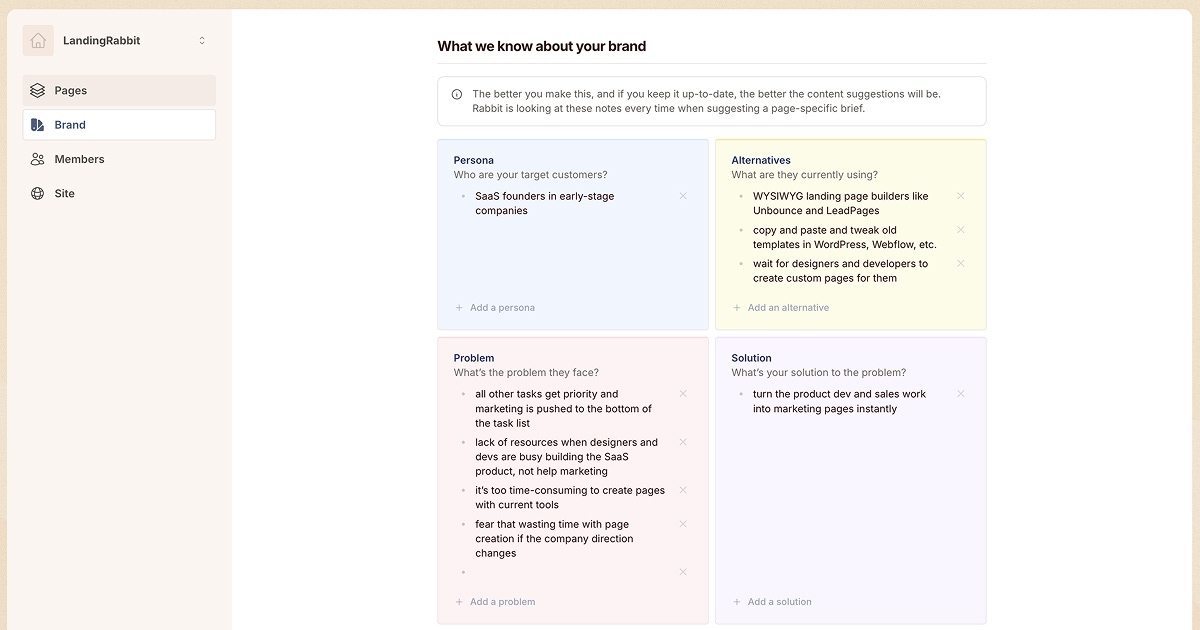
Task: Expand the LandingRabbit workspace switcher
Action: [202, 41]
